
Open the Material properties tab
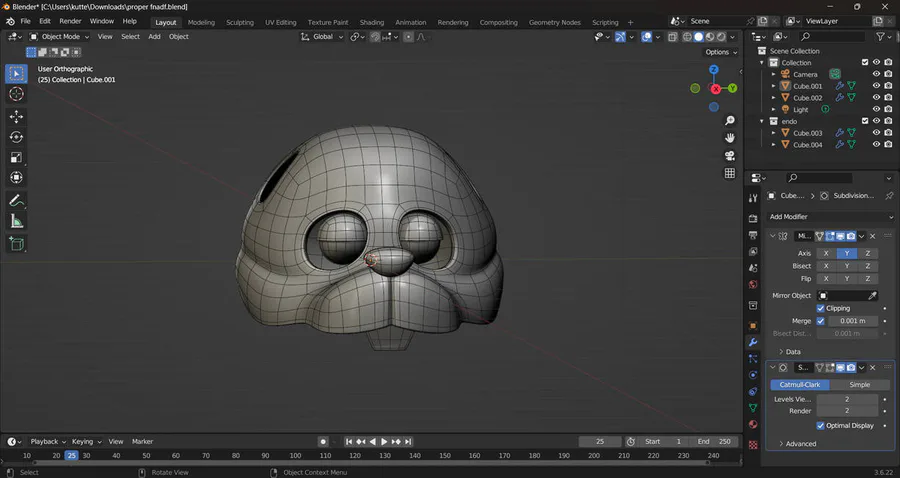point(753,425)
